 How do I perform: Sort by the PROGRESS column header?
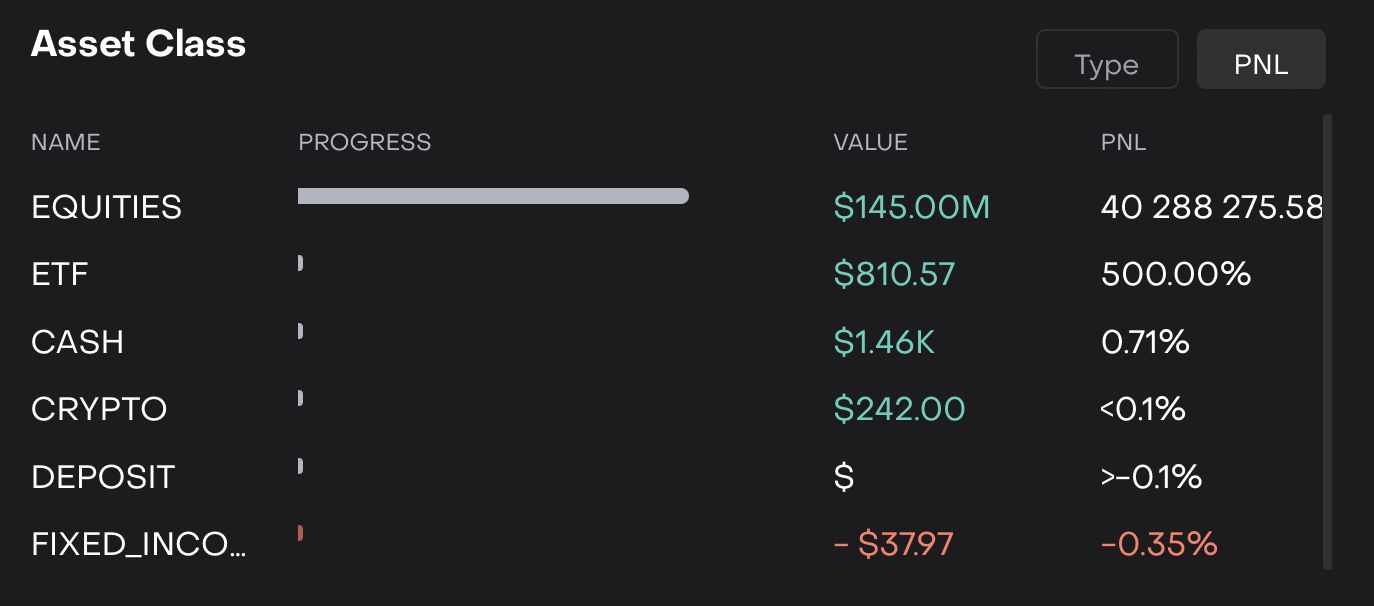(365, 142)
